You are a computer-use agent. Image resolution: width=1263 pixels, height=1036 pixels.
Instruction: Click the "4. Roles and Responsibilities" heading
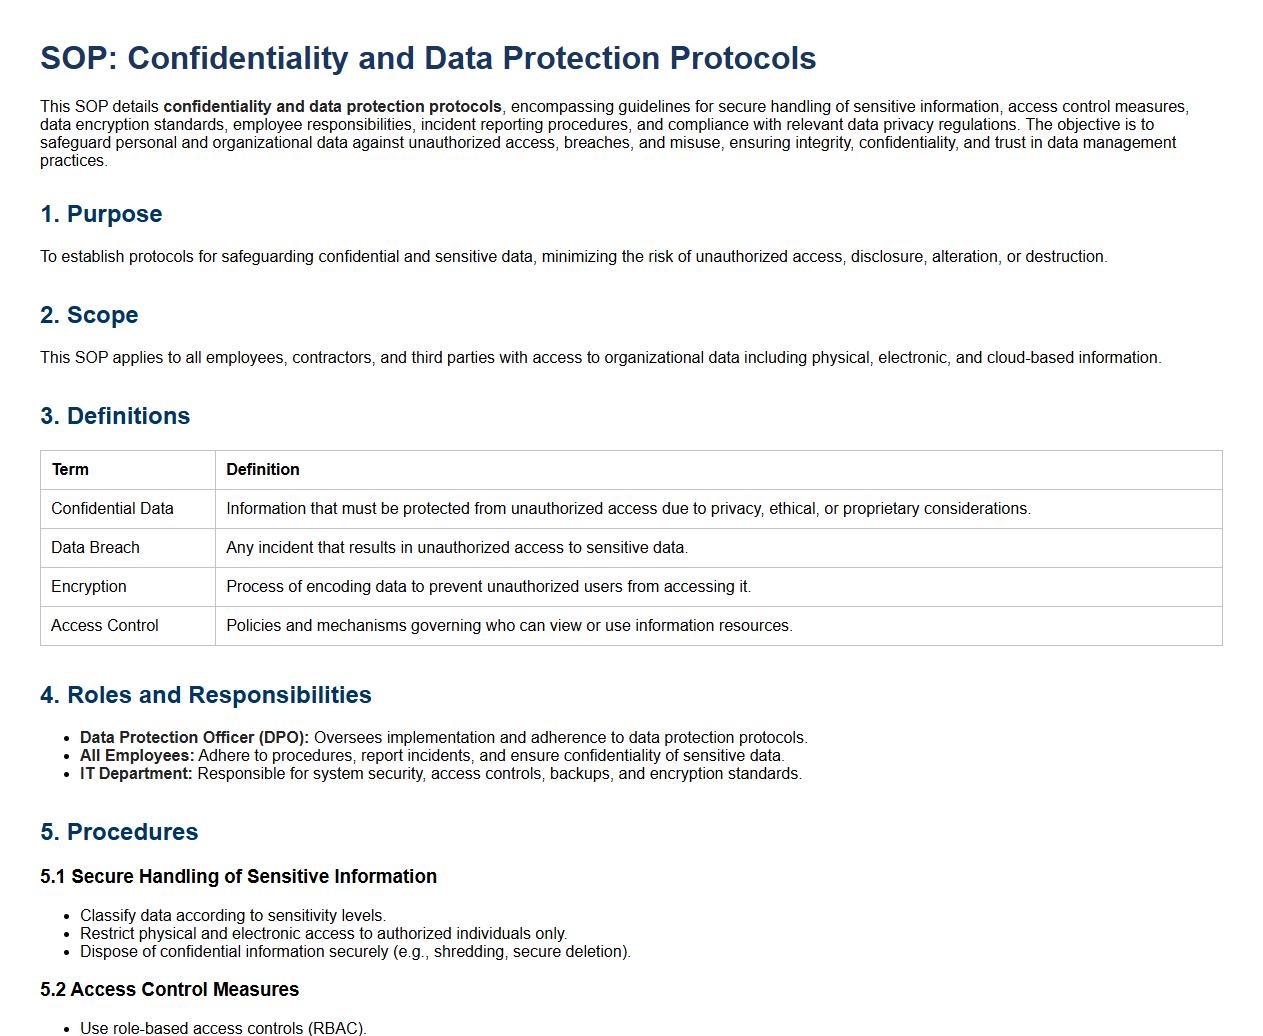(x=206, y=695)
